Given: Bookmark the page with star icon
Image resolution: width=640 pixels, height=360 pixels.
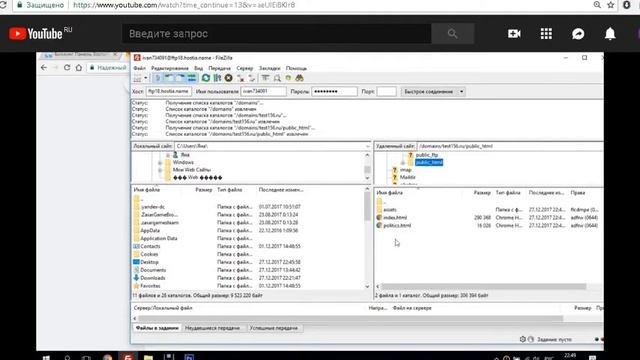Looking at the screenshot, I should [x=611, y=5].
